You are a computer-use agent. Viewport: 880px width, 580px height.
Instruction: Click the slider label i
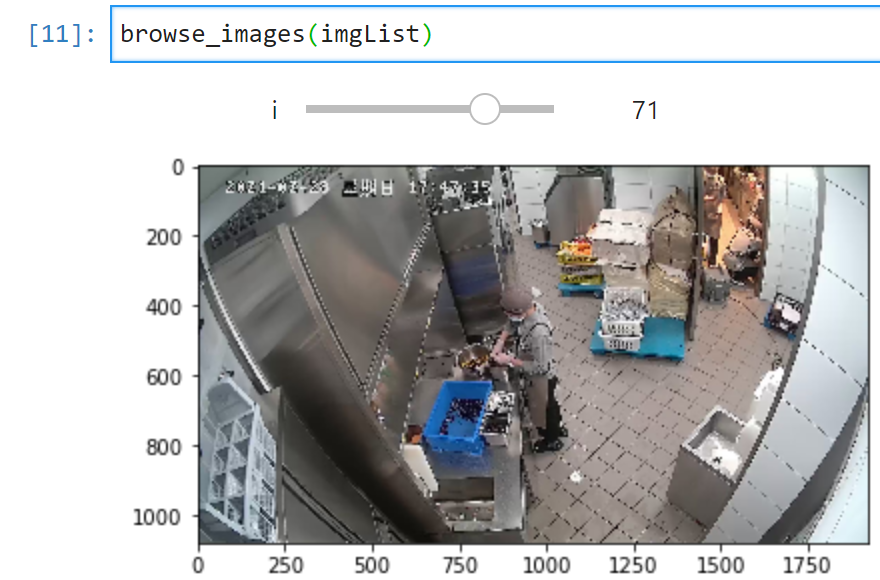point(274,110)
